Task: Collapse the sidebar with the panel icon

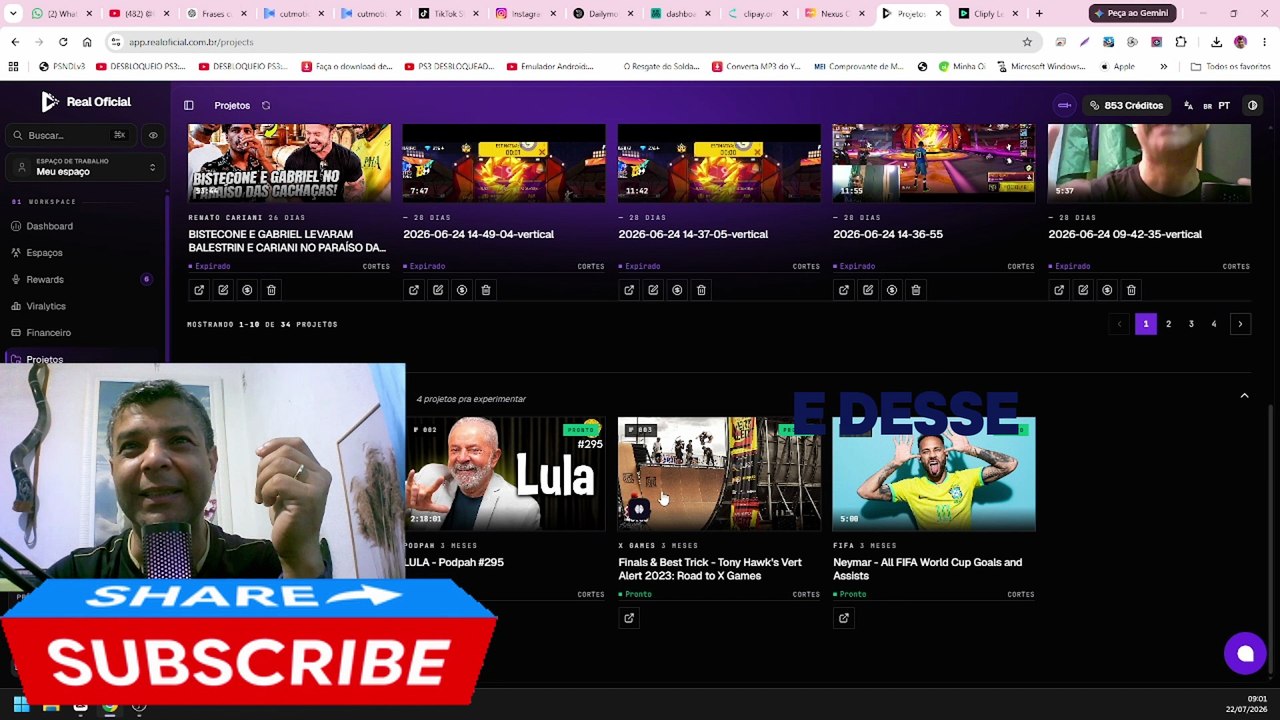Action: [189, 105]
